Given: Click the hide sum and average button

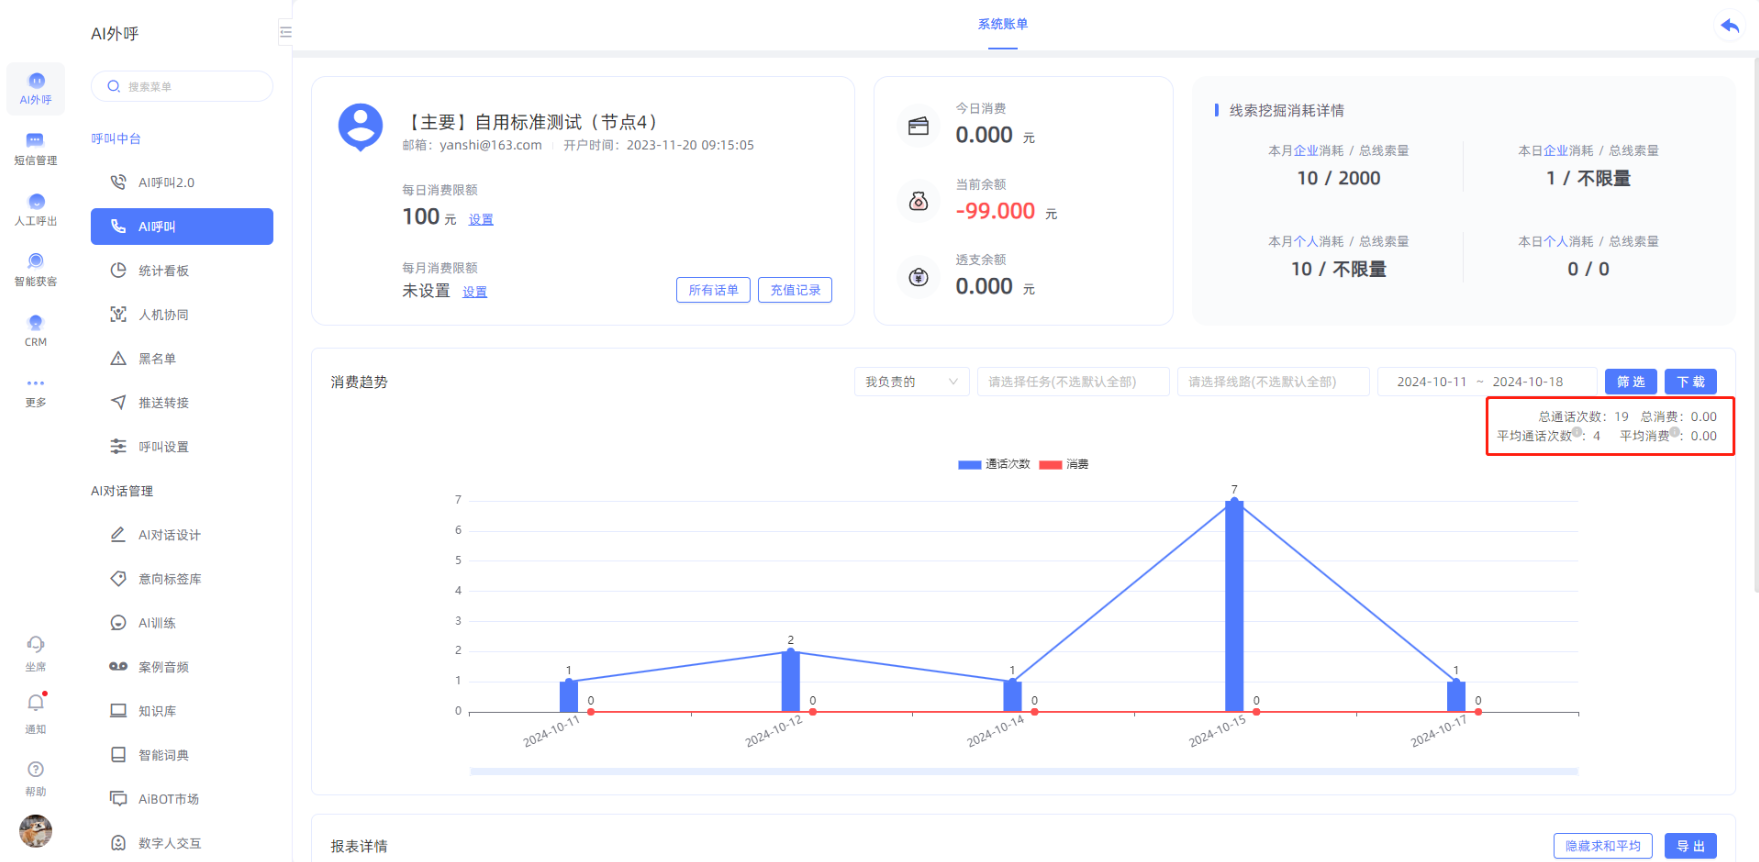Looking at the screenshot, I should pos(1602,846).
